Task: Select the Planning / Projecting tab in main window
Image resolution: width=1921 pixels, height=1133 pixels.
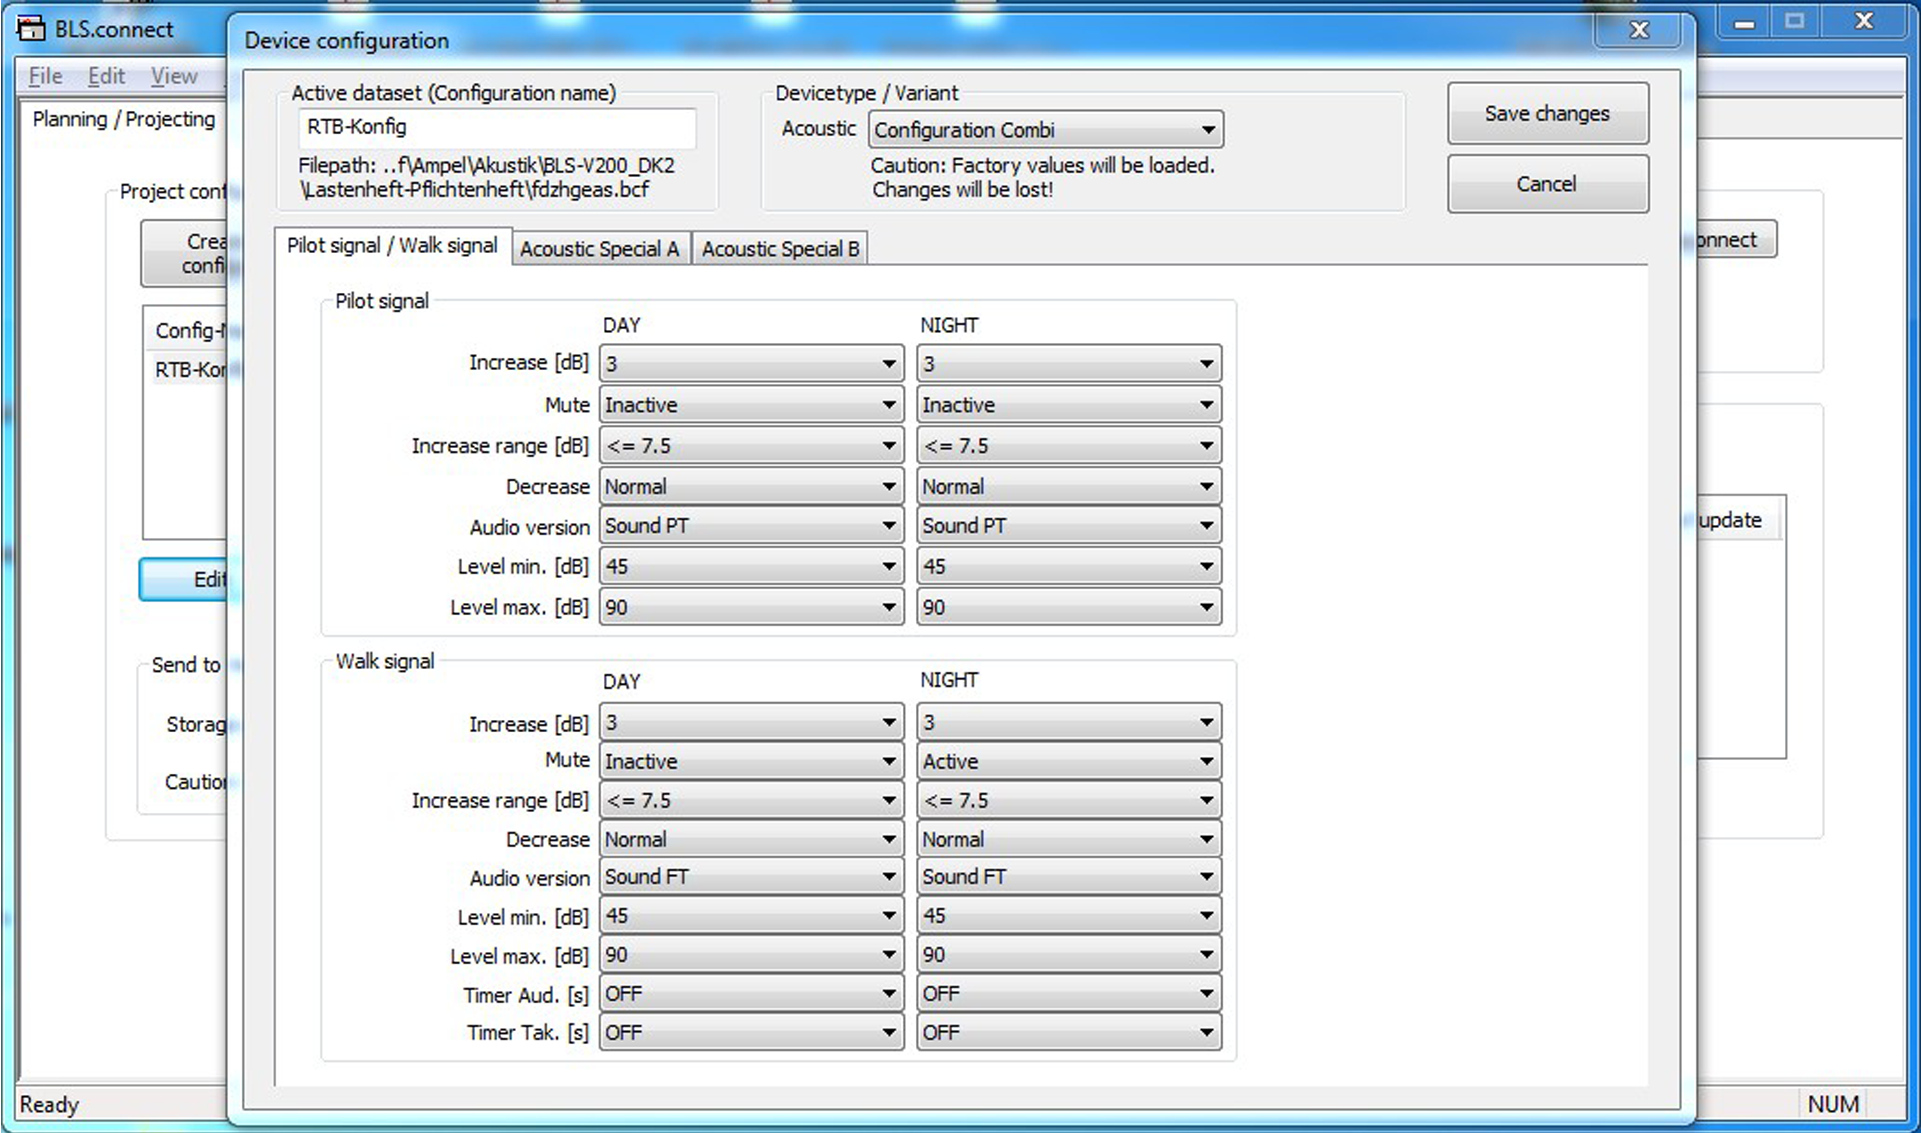Action: point(124,119)
